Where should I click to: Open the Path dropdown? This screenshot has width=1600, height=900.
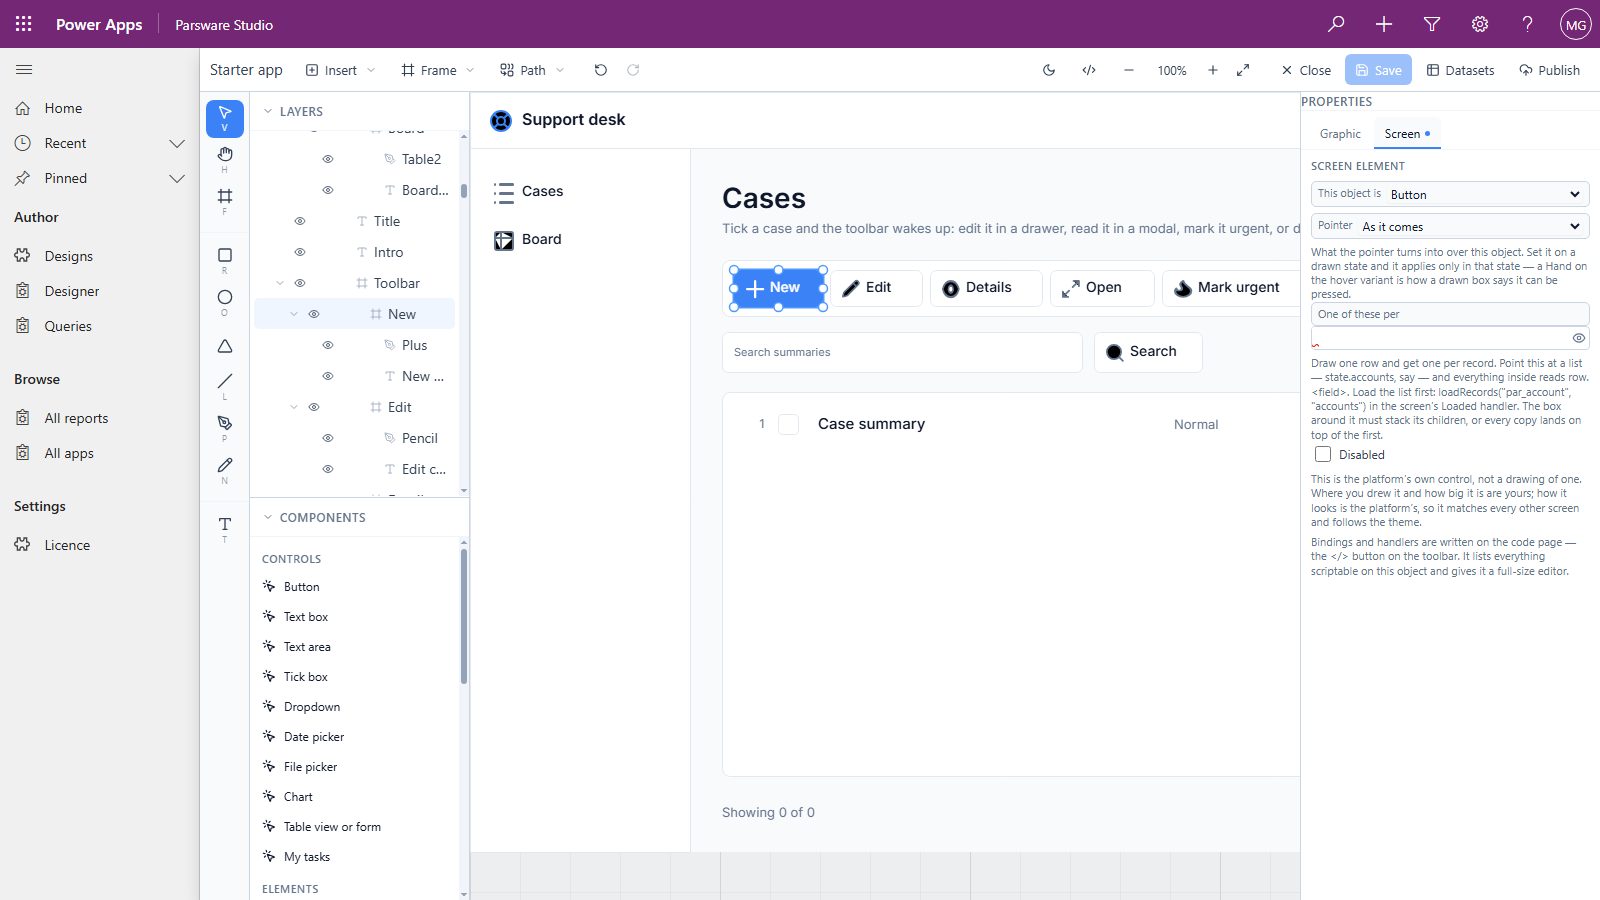coord(533,70)
